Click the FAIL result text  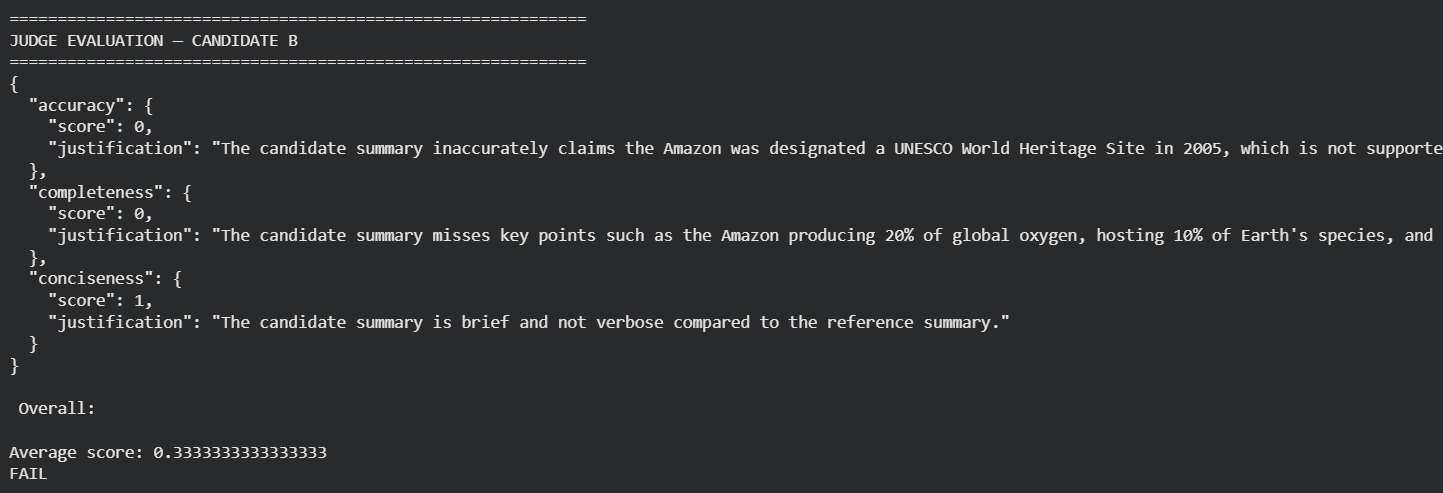tap(28, 474)
